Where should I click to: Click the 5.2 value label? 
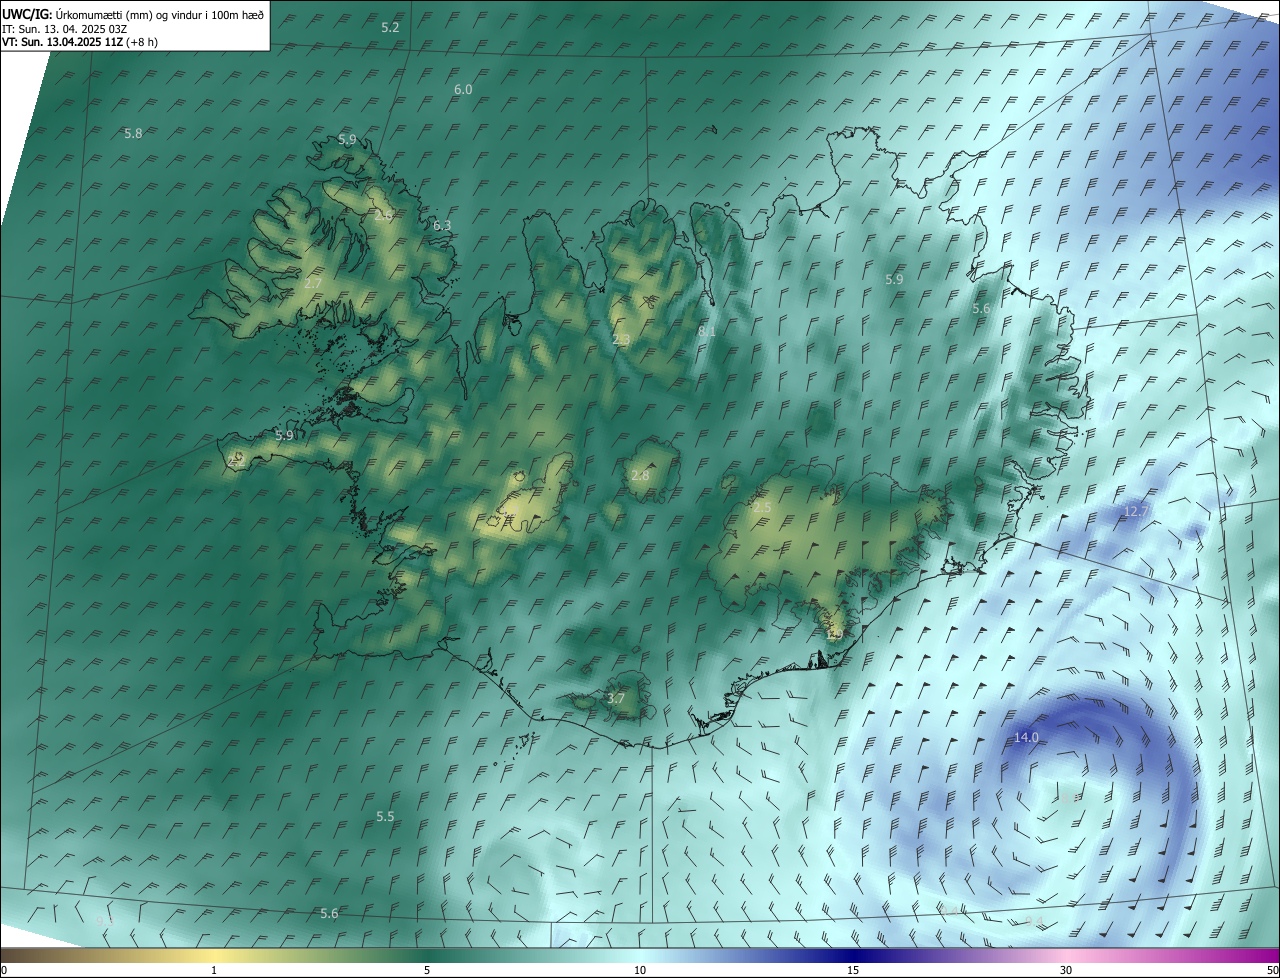(x=391, y=28)
